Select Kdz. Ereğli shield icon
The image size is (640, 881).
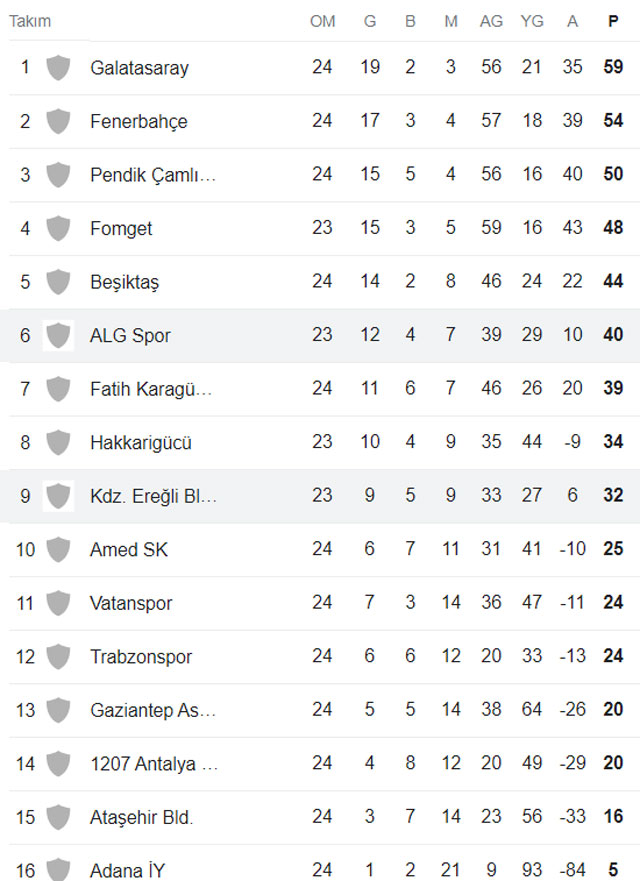pos(58,496)
